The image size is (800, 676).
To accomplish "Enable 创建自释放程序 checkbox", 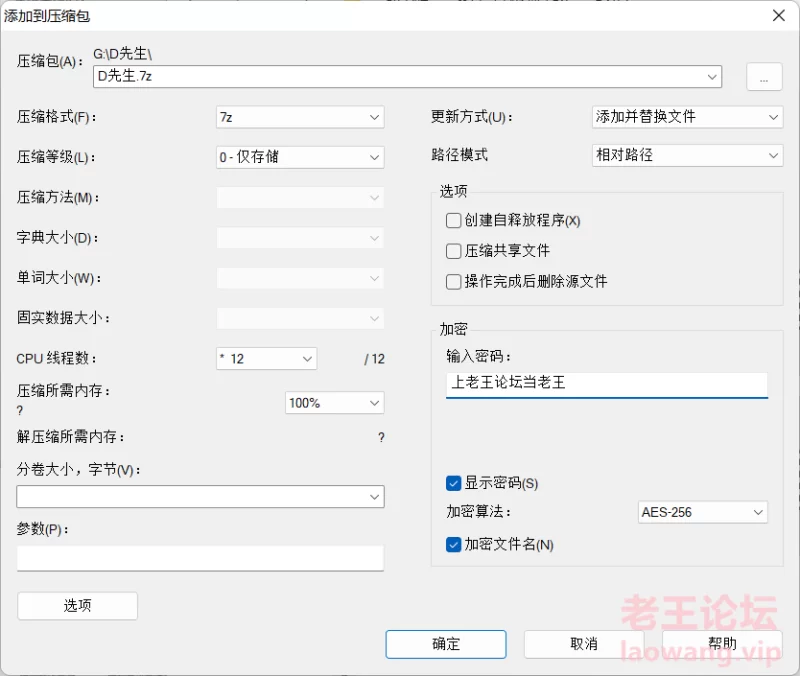I will (453, 220).
